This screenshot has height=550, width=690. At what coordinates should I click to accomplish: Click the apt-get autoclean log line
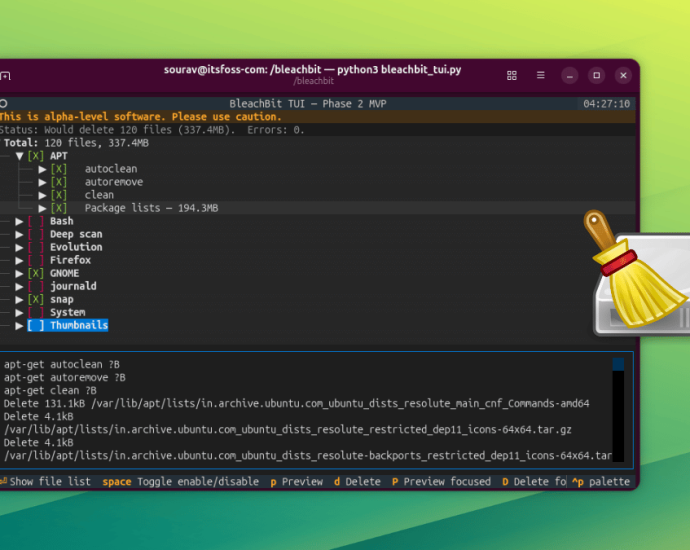[62, 364]
